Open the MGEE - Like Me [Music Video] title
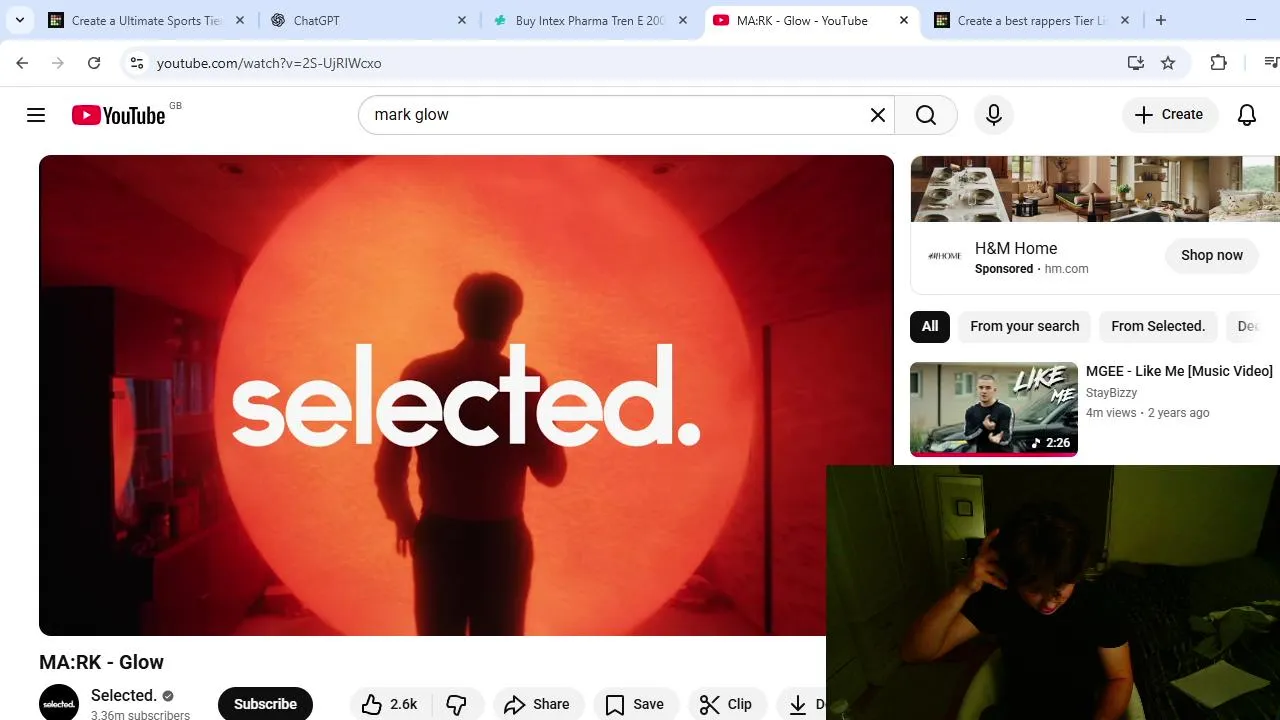 (1179, 371)
